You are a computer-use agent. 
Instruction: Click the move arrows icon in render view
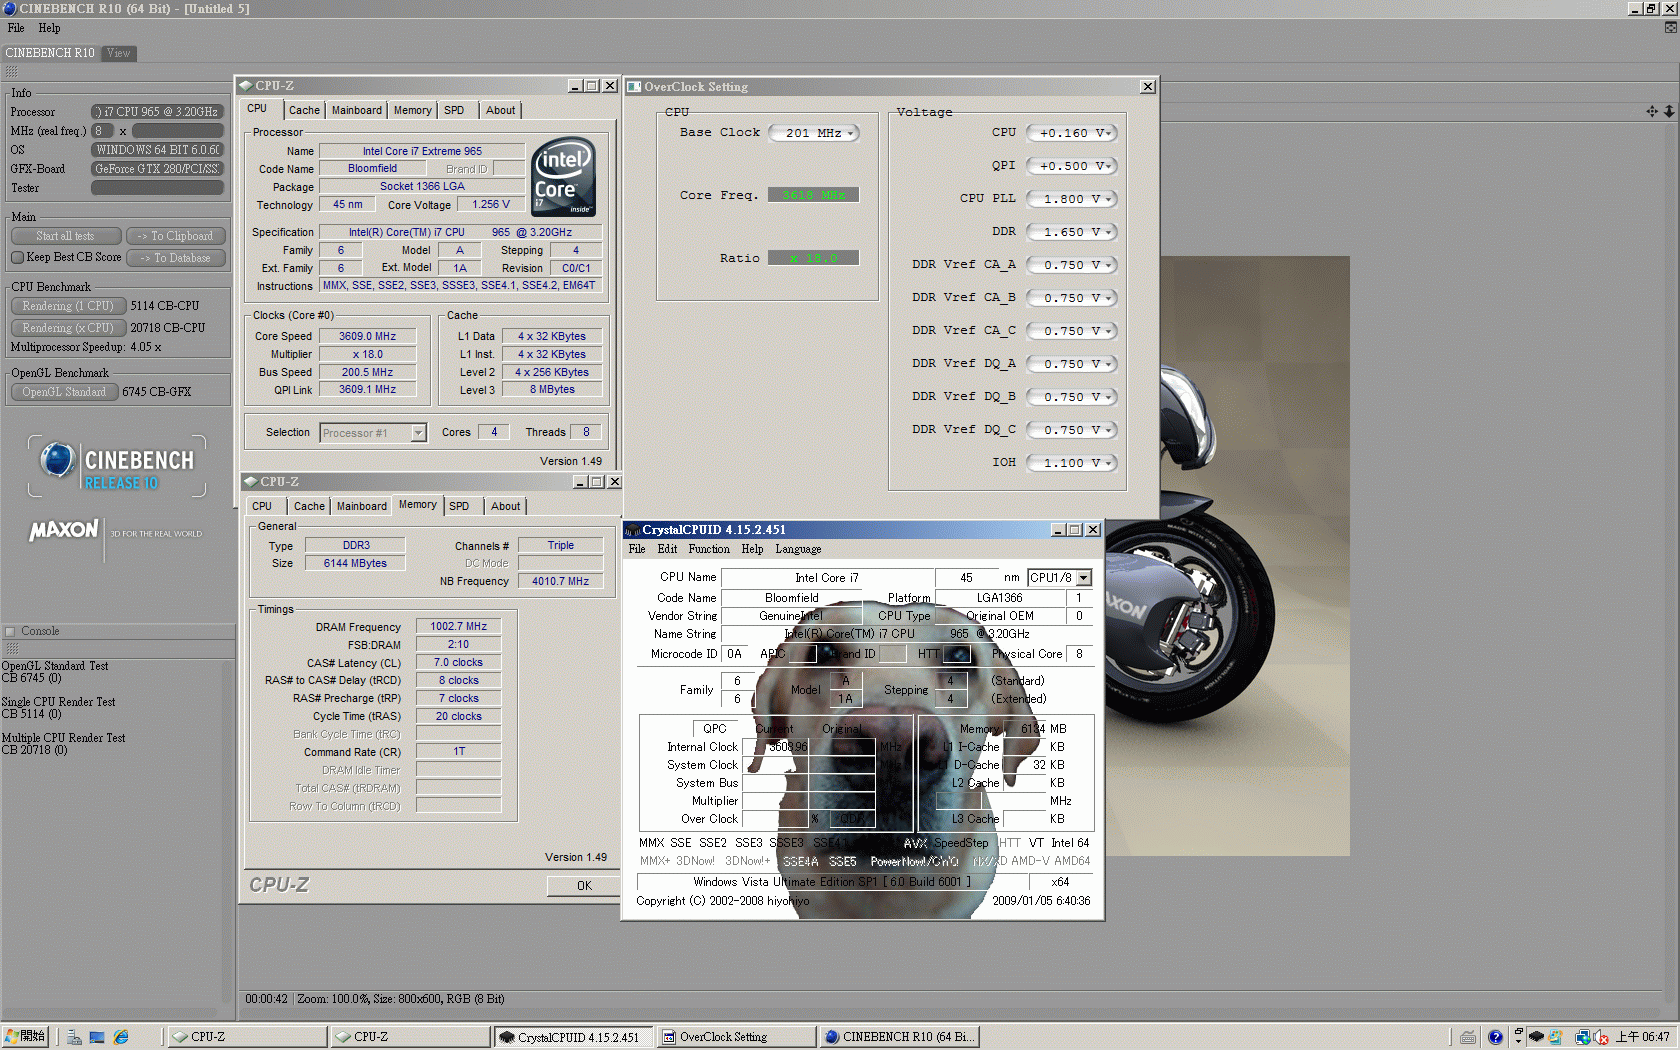pos(1652,111)
